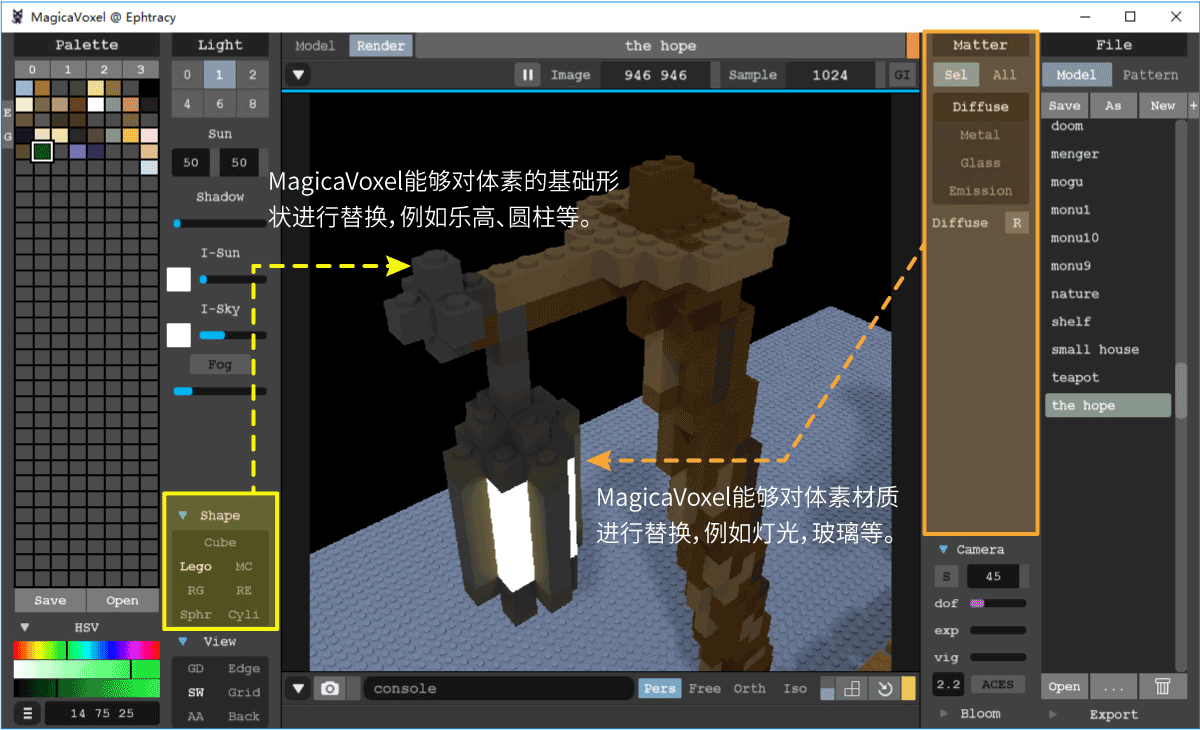
Task: Open the console dropdown arrow
Action: click(x=298, y=689)
